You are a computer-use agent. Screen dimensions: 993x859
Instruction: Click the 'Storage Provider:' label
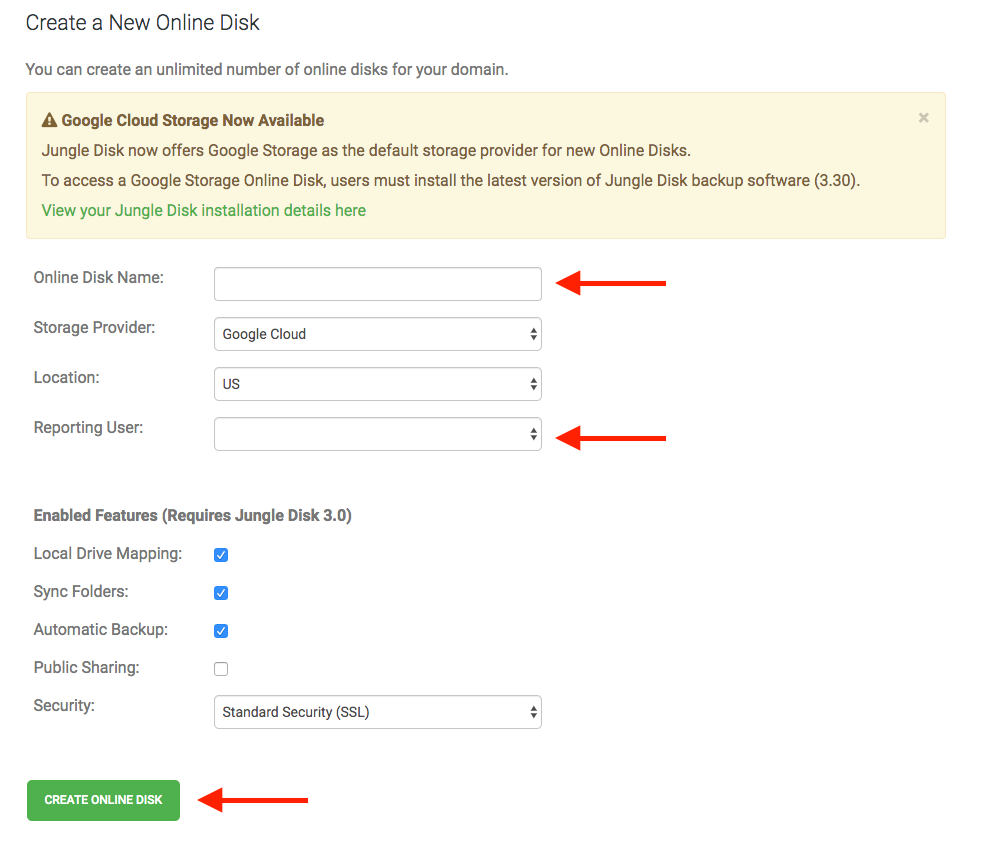point(94,328)
